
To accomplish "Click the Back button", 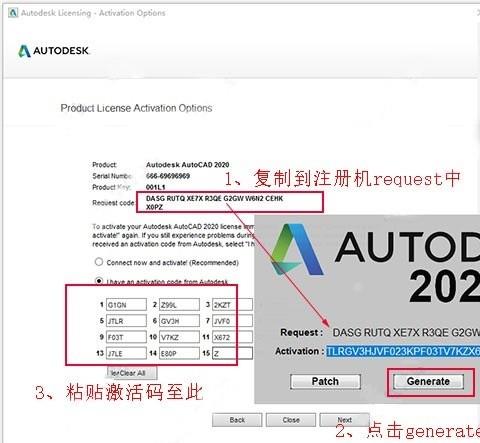I will coord(237,420).
